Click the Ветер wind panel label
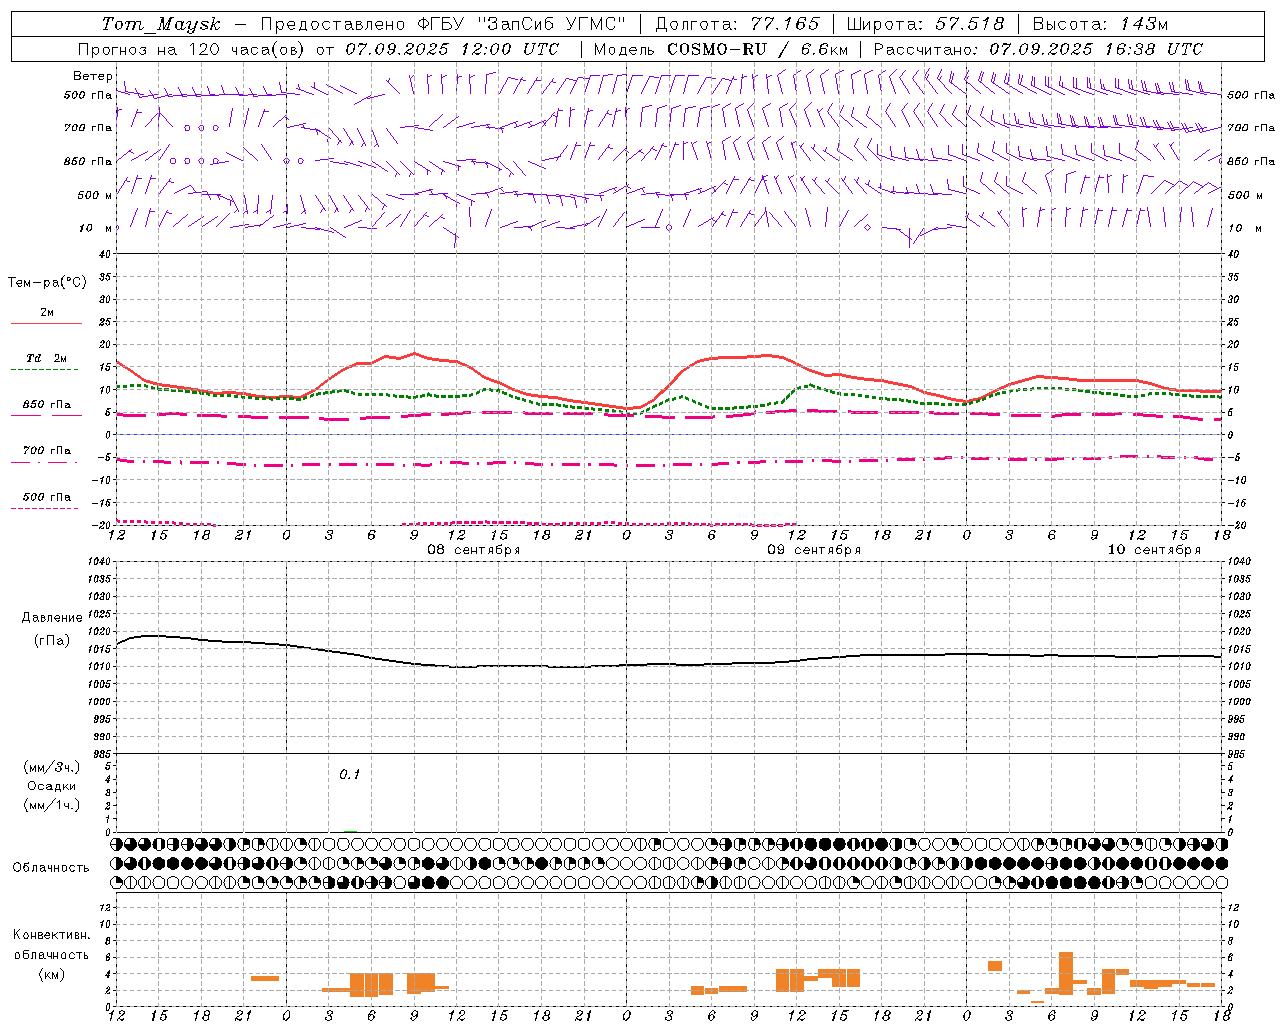 (x=93, y=76)
